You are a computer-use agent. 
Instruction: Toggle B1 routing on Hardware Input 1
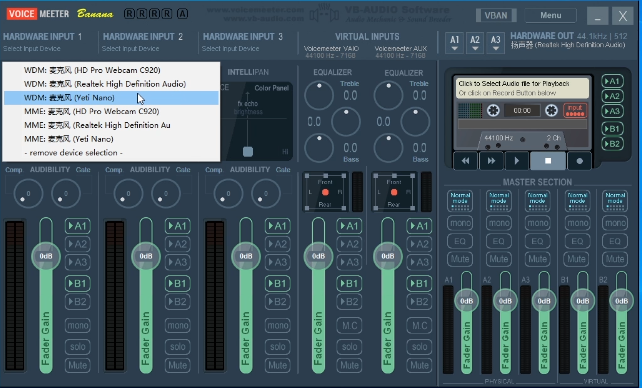point(77,283)
